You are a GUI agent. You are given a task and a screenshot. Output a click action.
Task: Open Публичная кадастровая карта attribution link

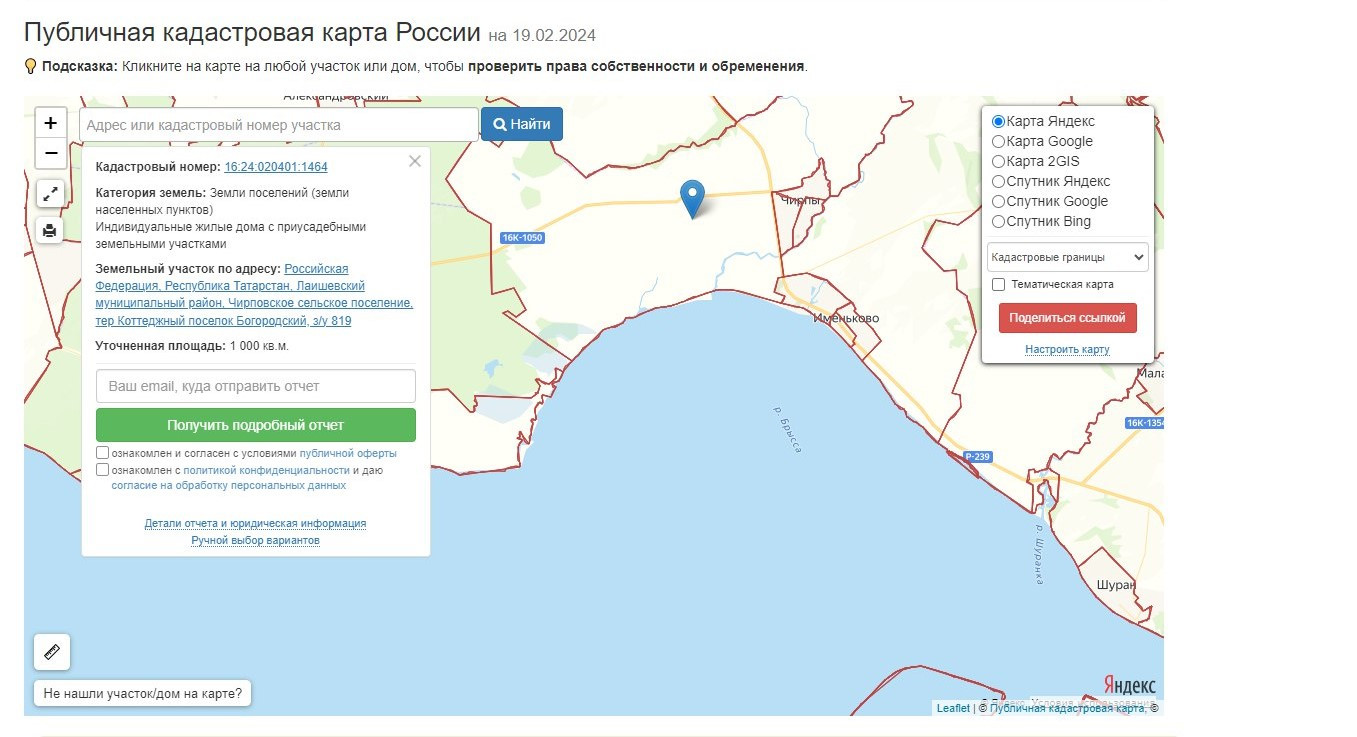click(1068, 708)
